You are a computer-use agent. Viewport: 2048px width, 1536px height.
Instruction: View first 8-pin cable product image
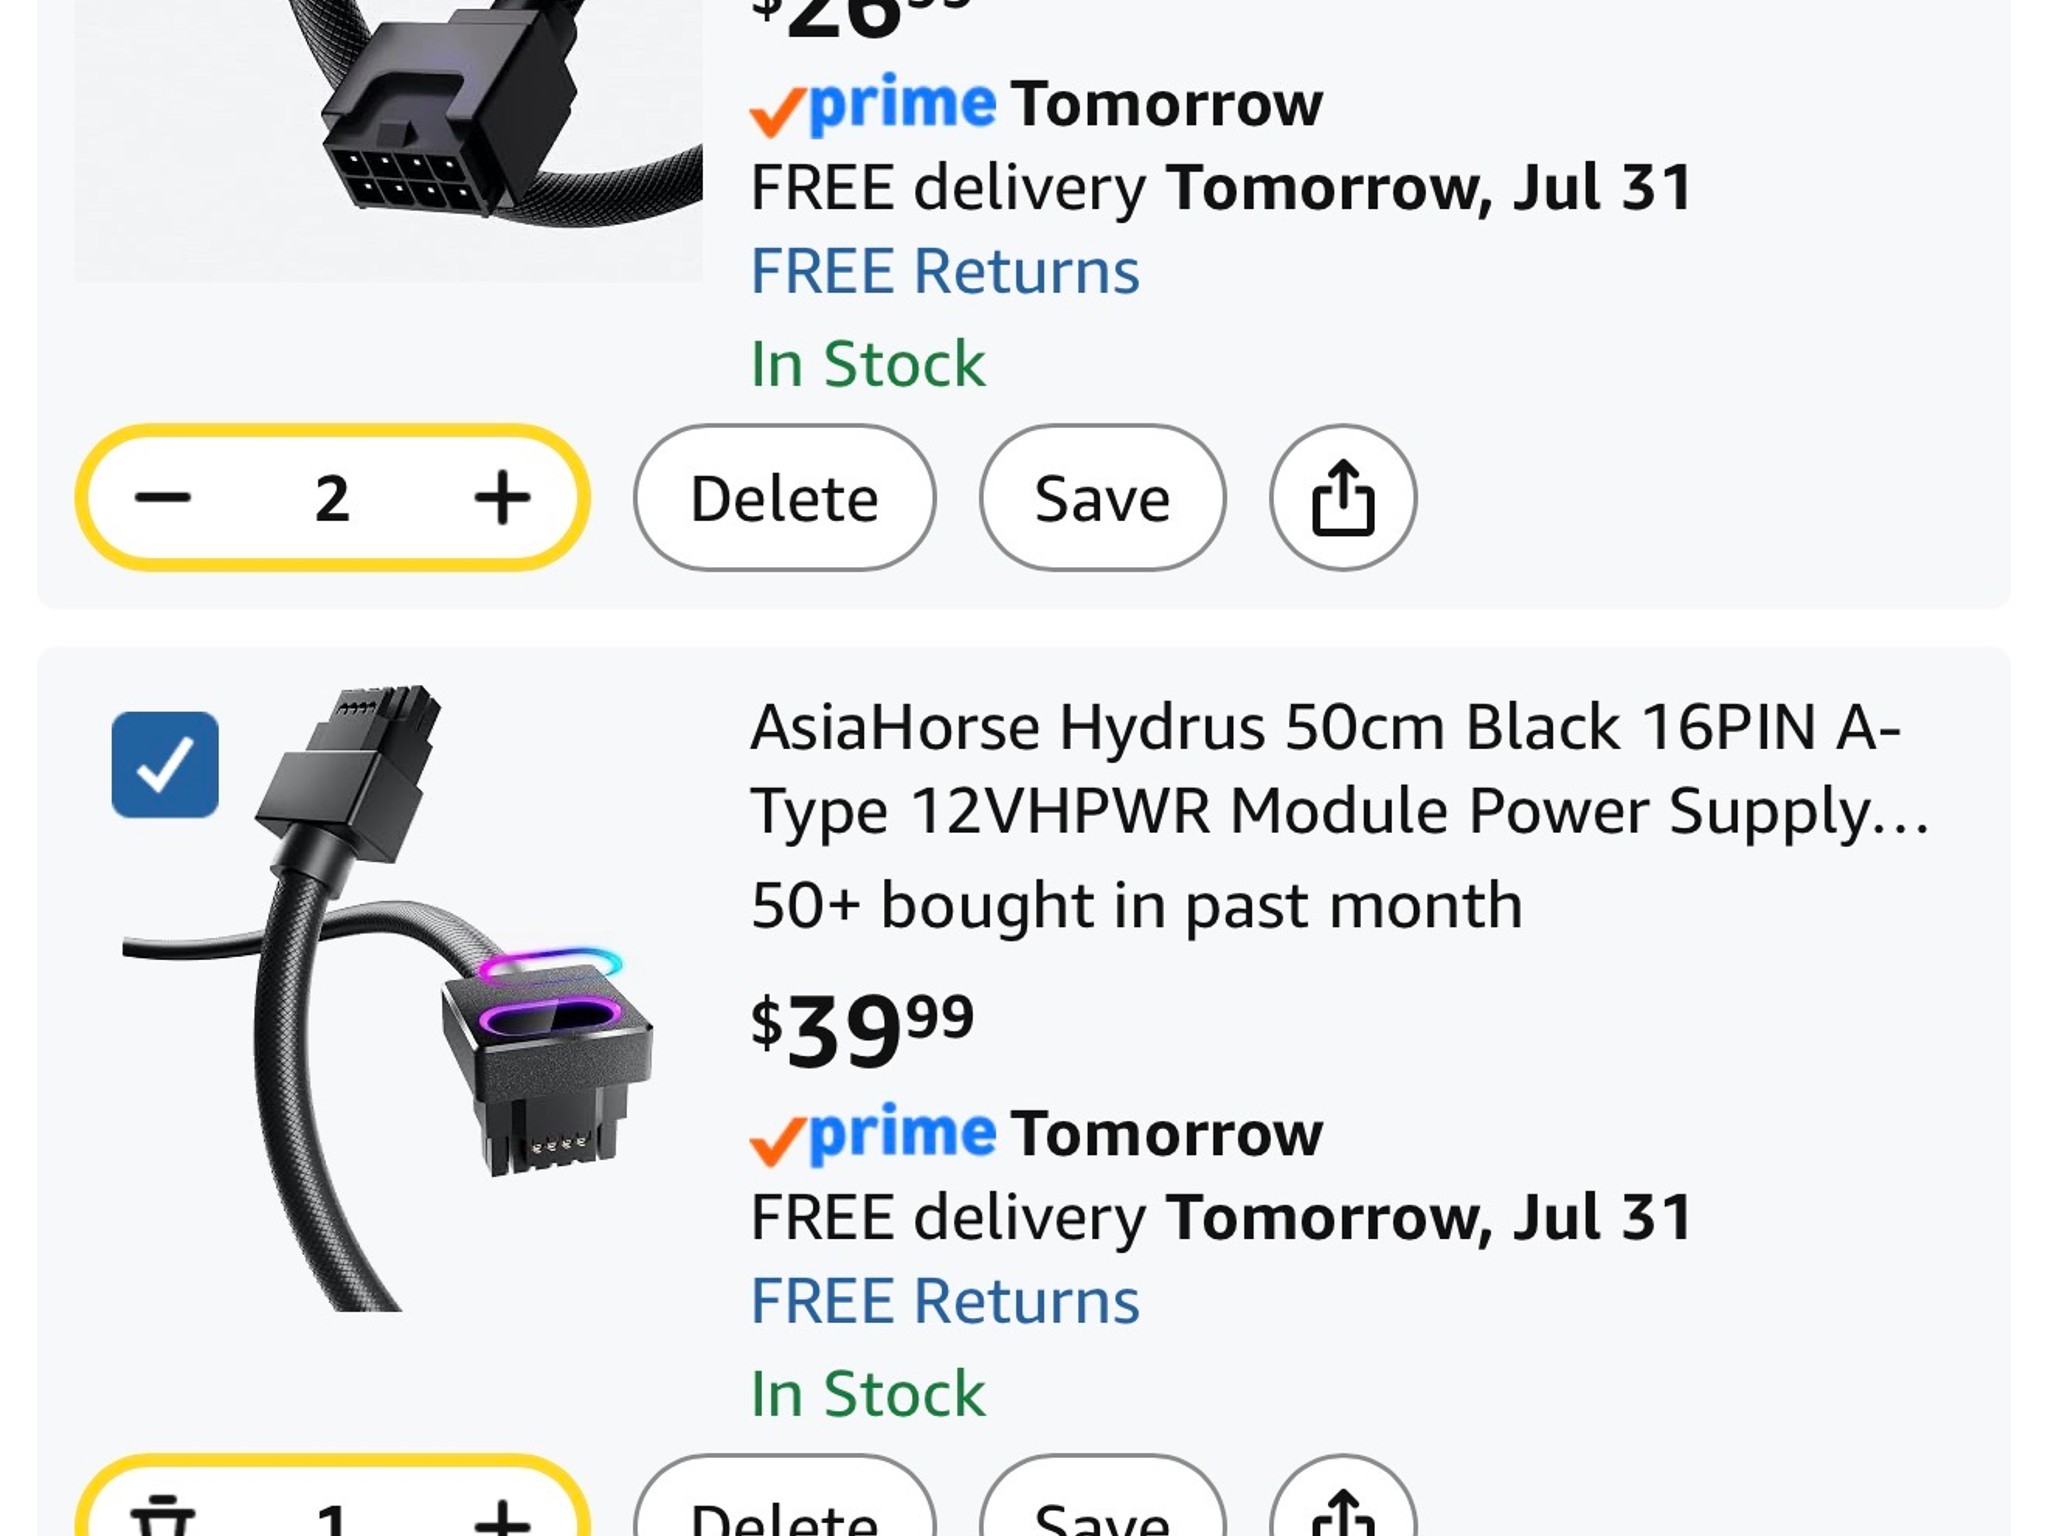[388, 140]
